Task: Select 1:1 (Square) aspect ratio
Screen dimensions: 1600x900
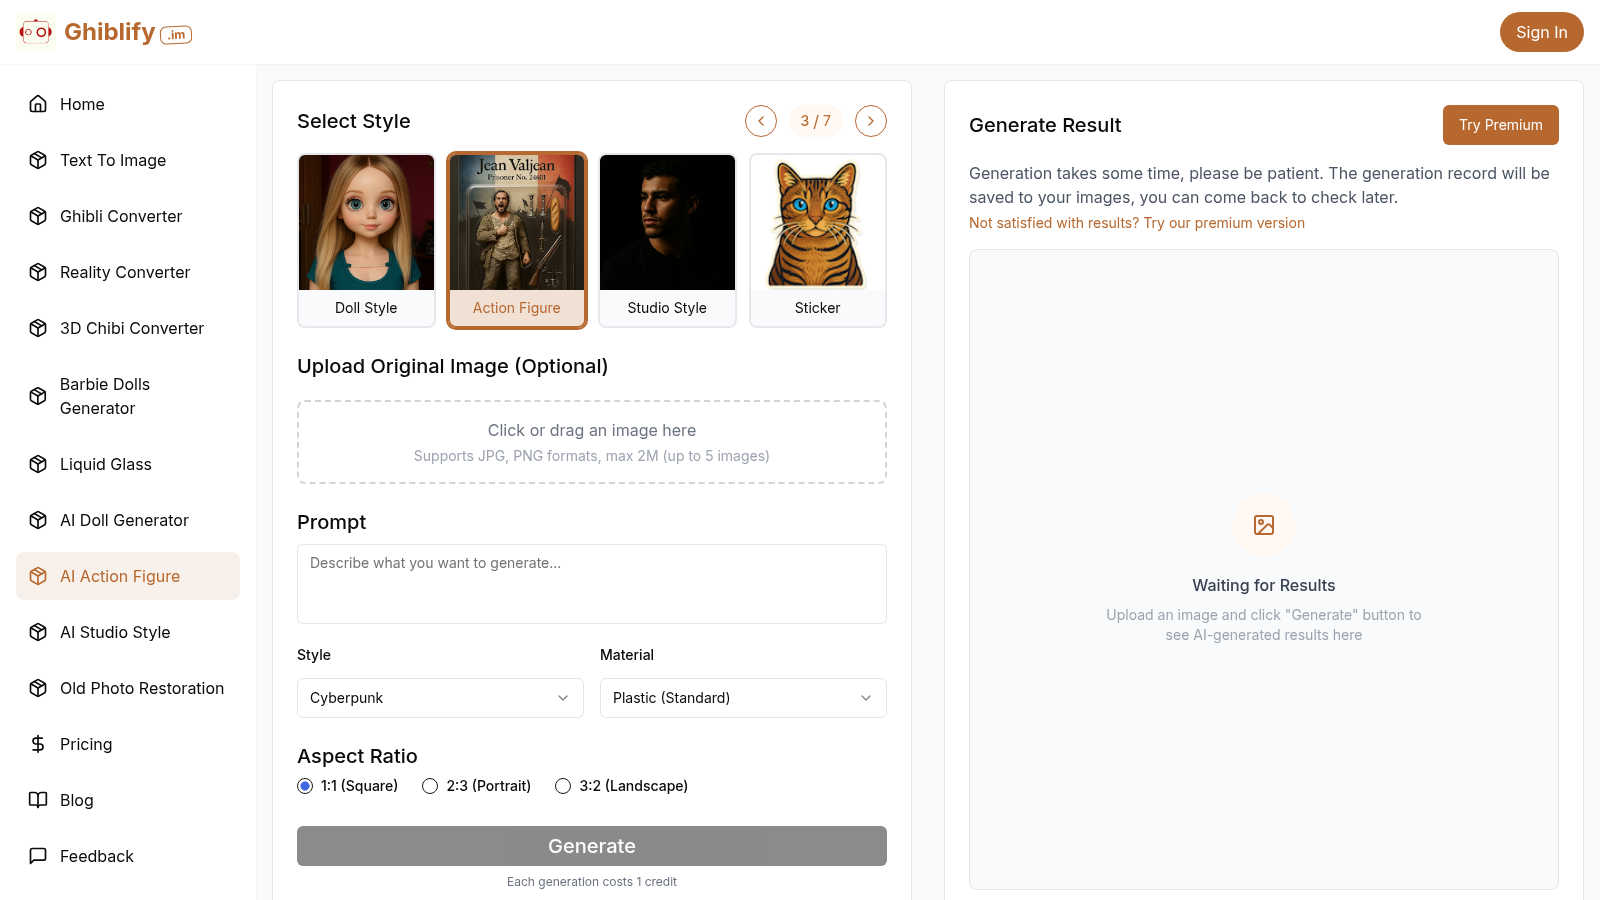Action: coord(305,786)
